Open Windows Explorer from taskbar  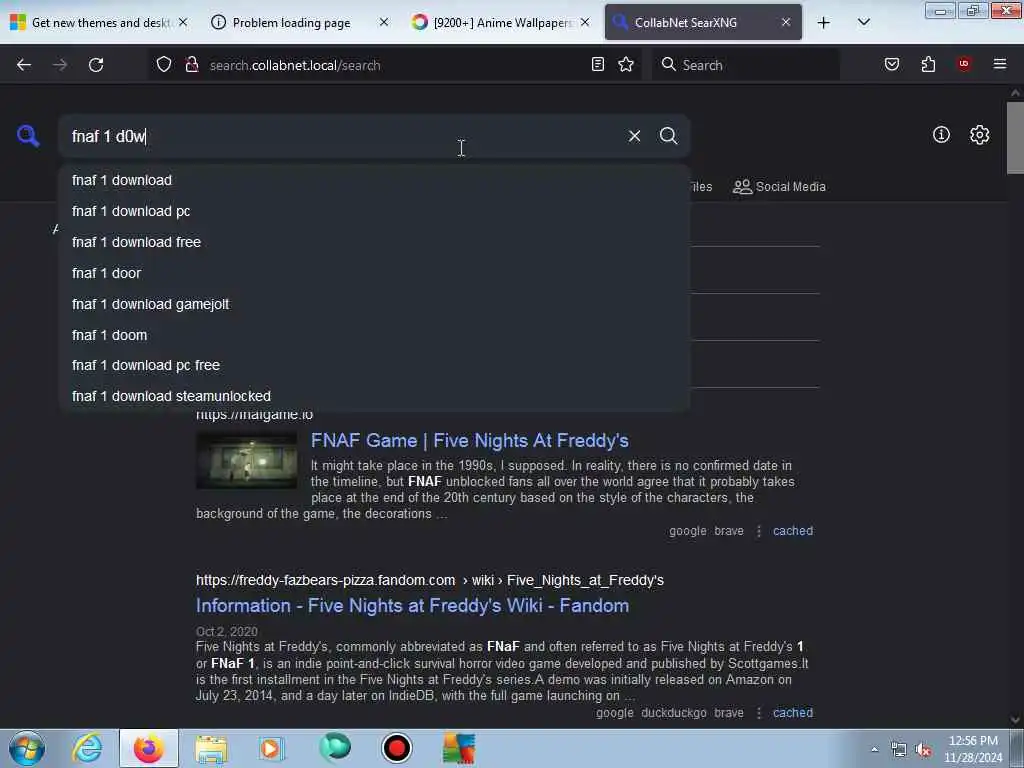tap(211, 748)
